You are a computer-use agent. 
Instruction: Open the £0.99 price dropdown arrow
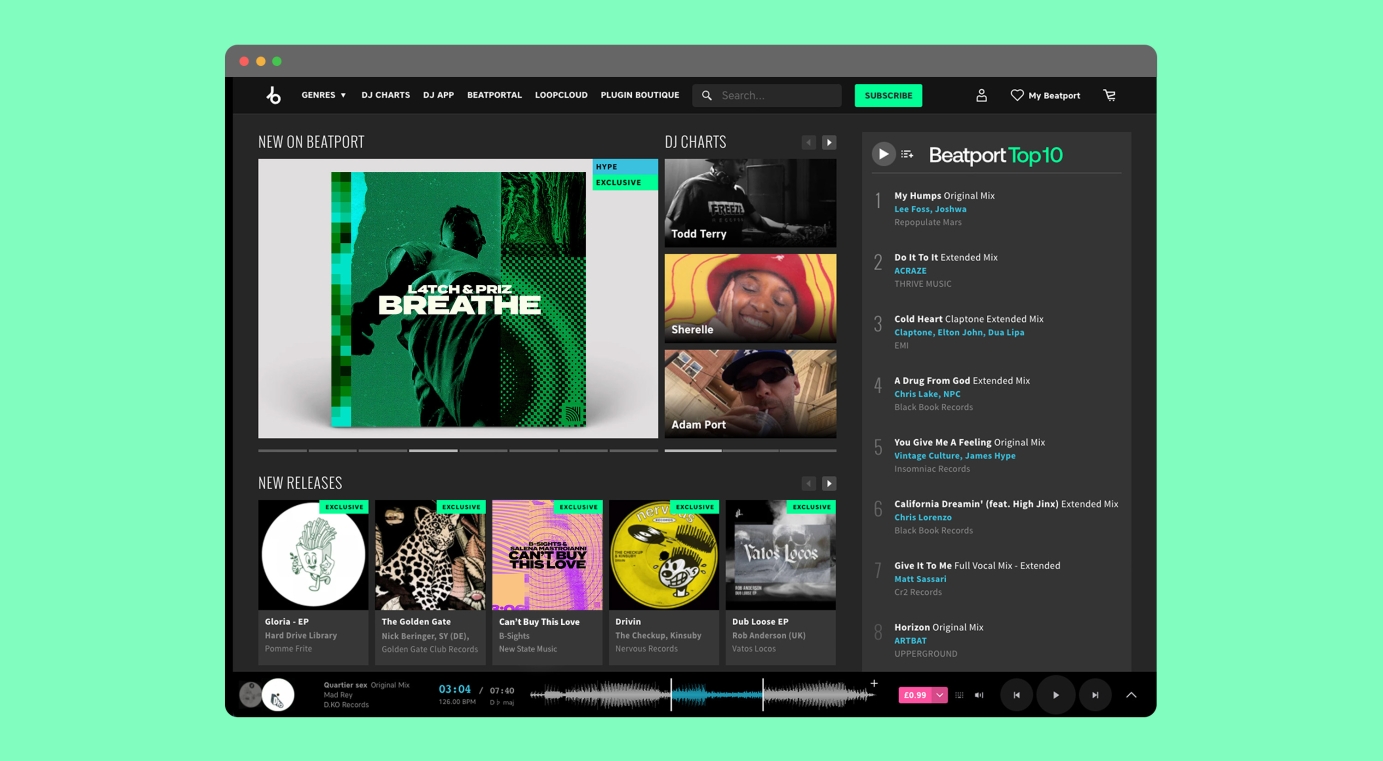tap(940, 695)
